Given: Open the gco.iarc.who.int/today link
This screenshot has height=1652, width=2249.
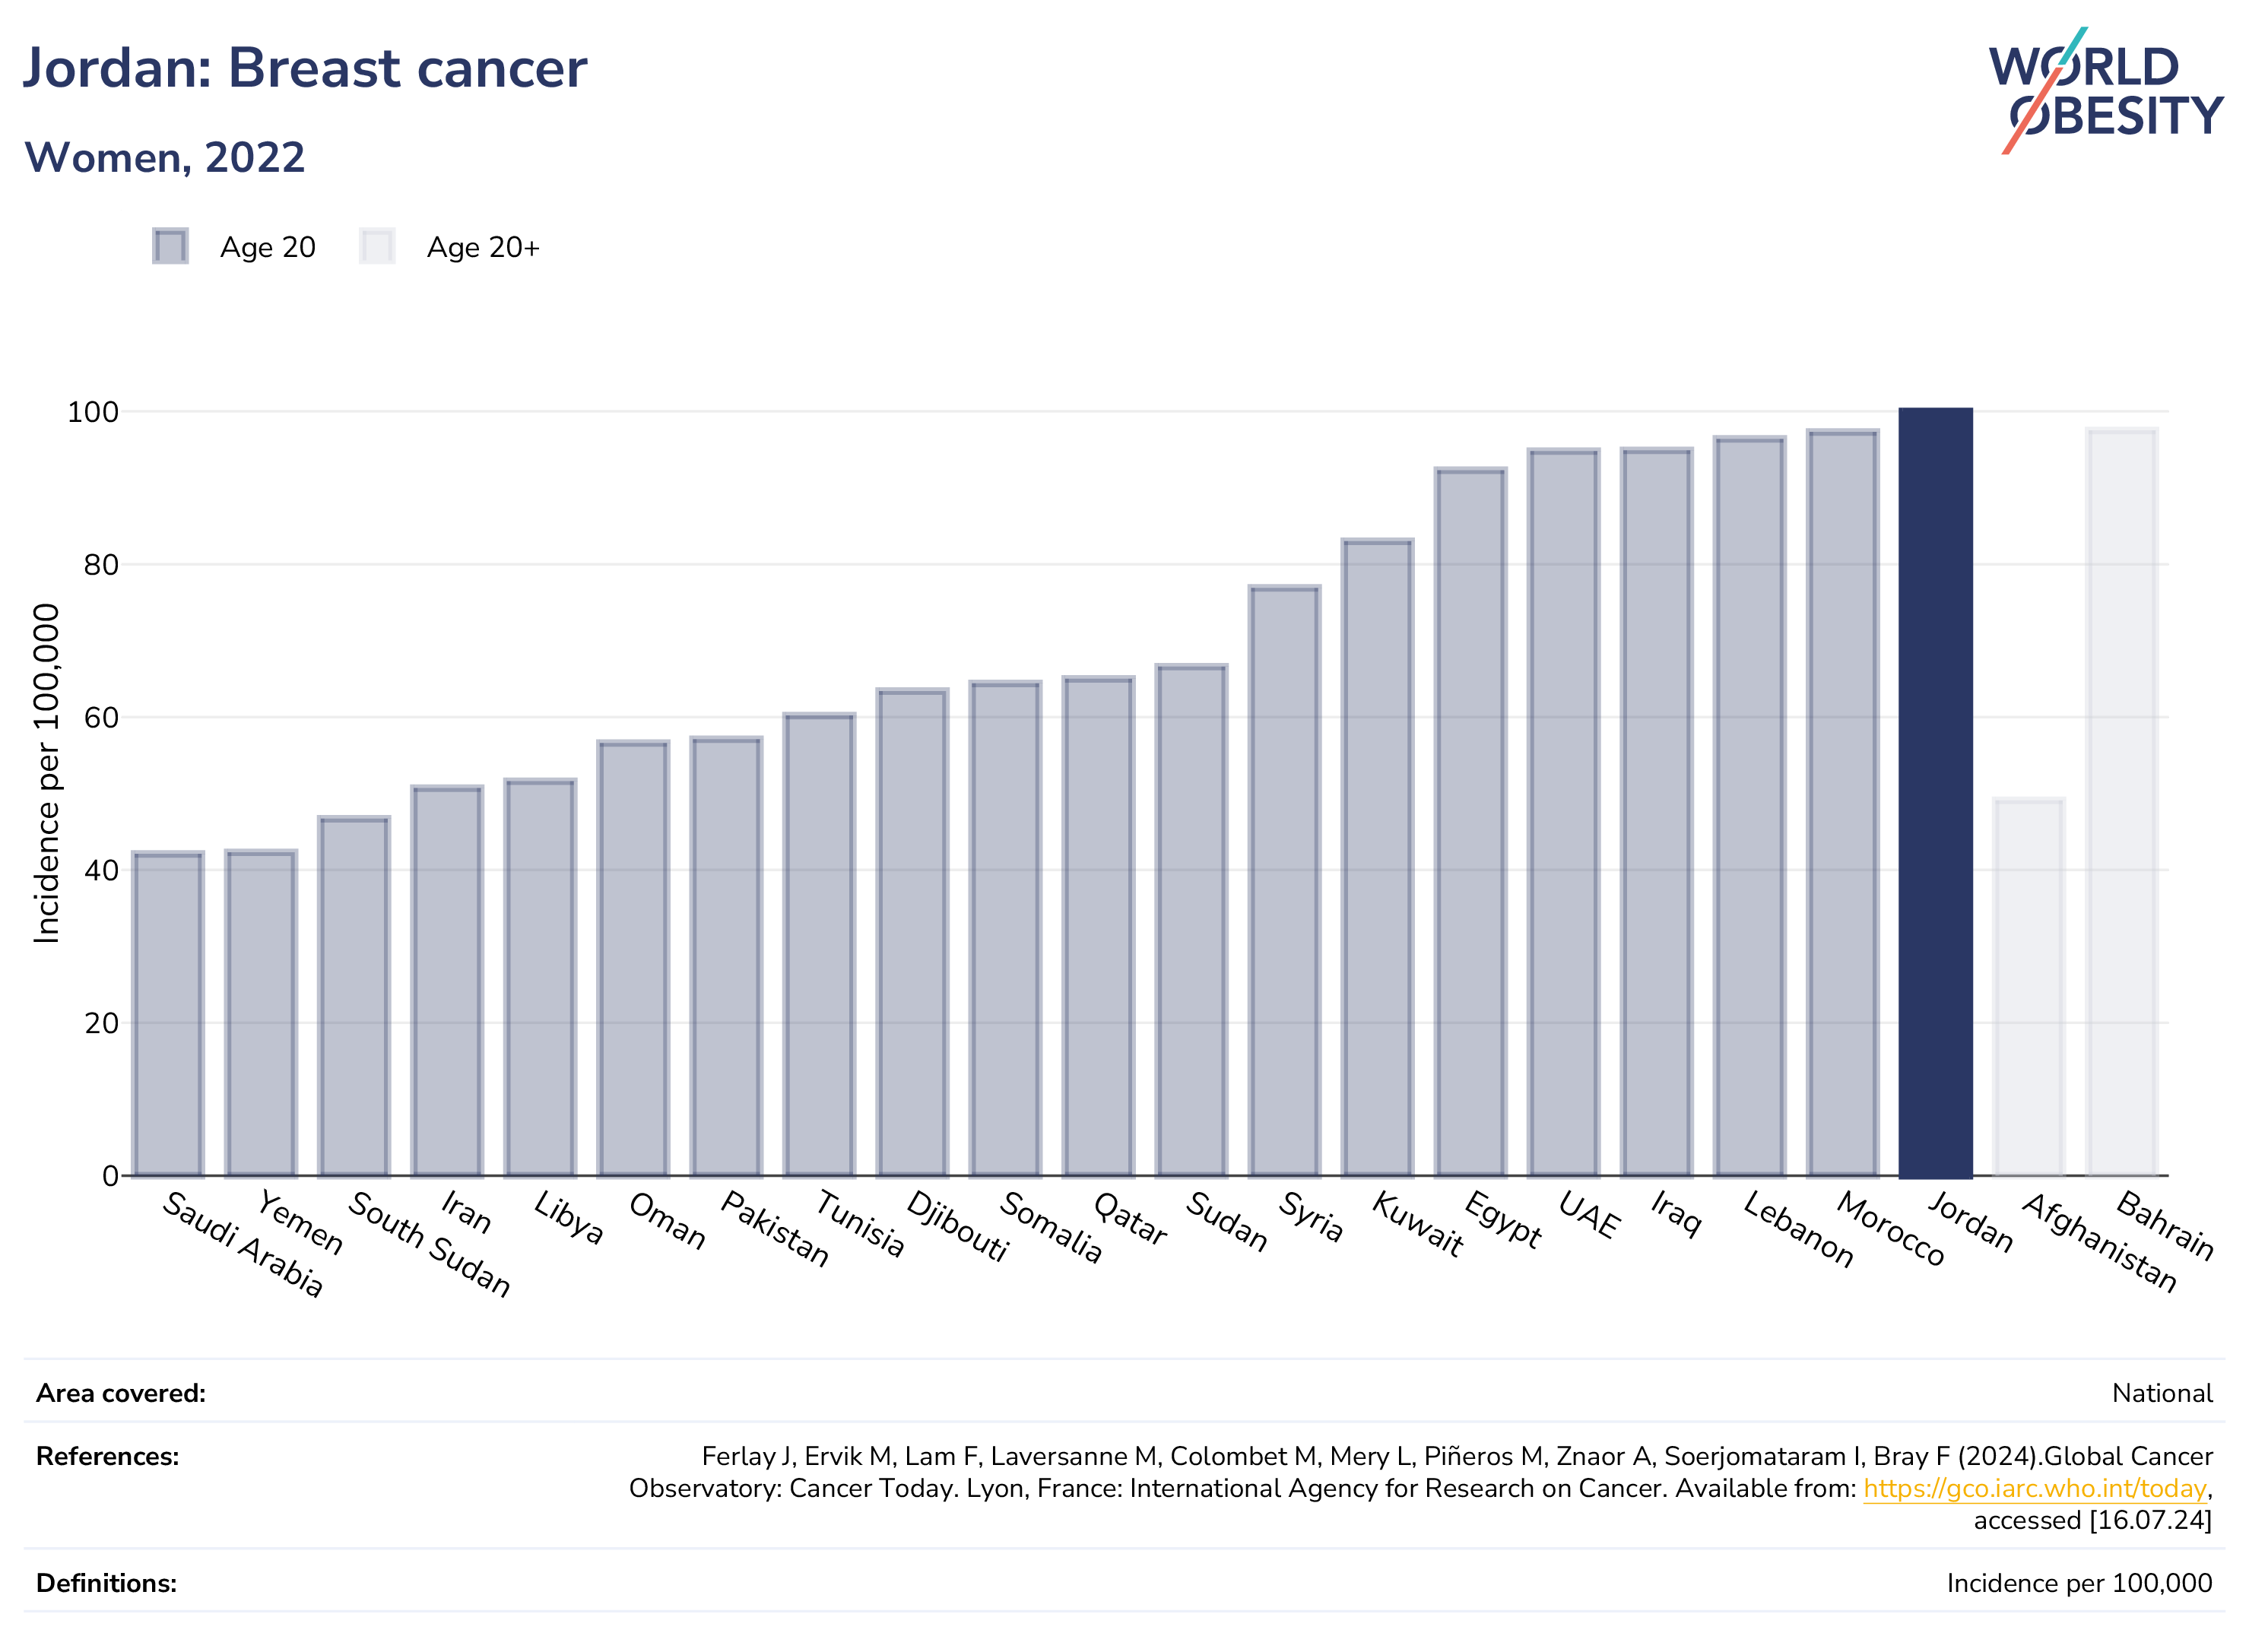Looking at the screenshot, I should pyautogui.click(x=2034, y=1488).
